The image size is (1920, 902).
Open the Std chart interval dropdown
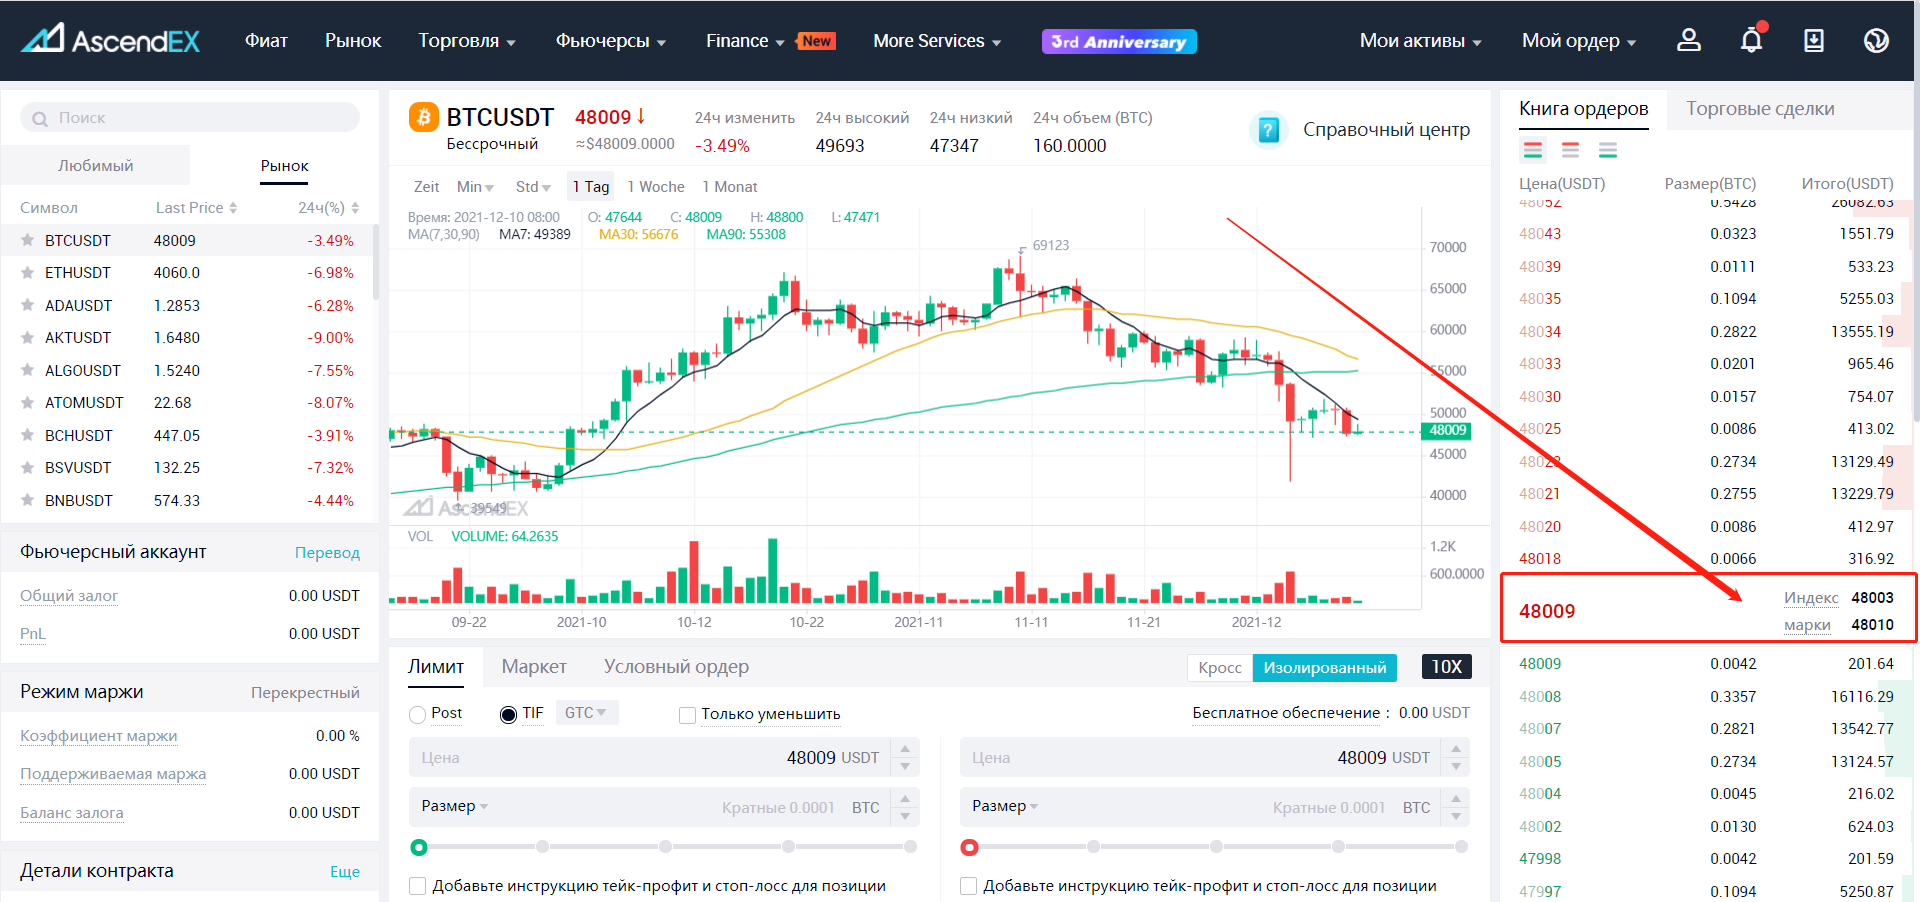534,187
